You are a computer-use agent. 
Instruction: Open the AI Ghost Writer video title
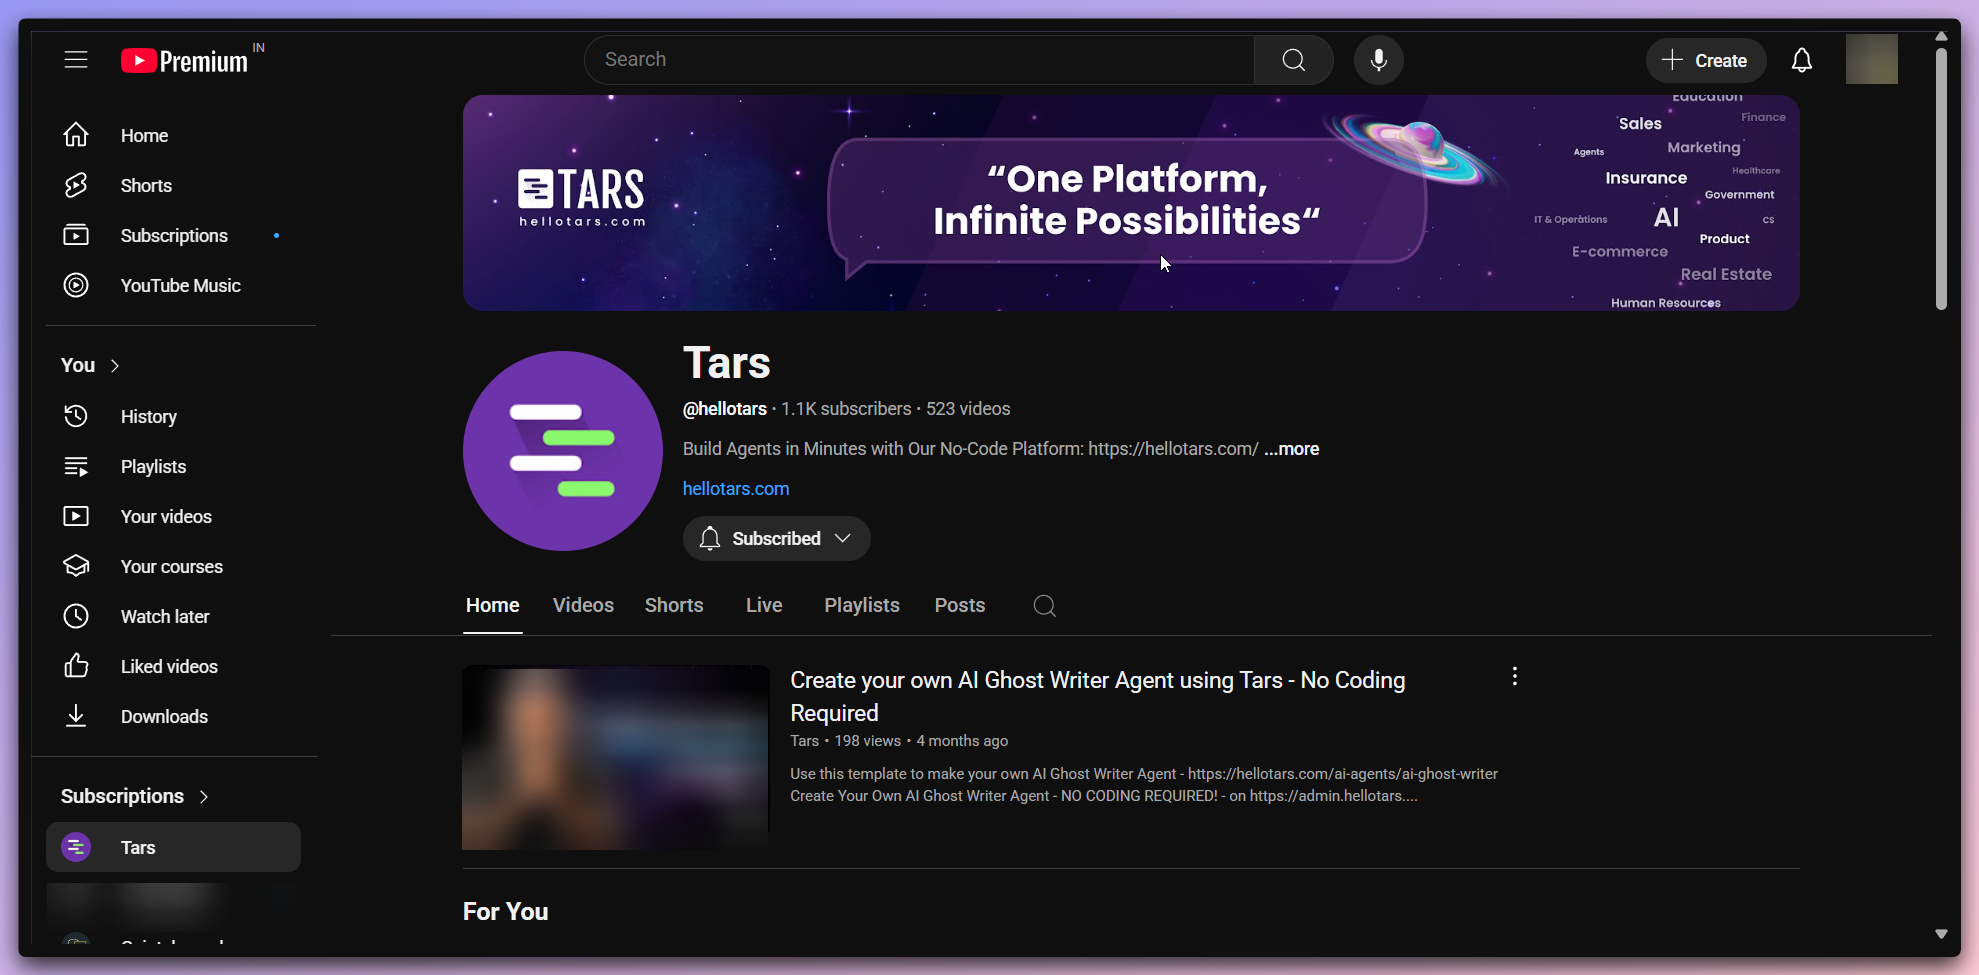pyautogui.click(x=1097, y=696)
